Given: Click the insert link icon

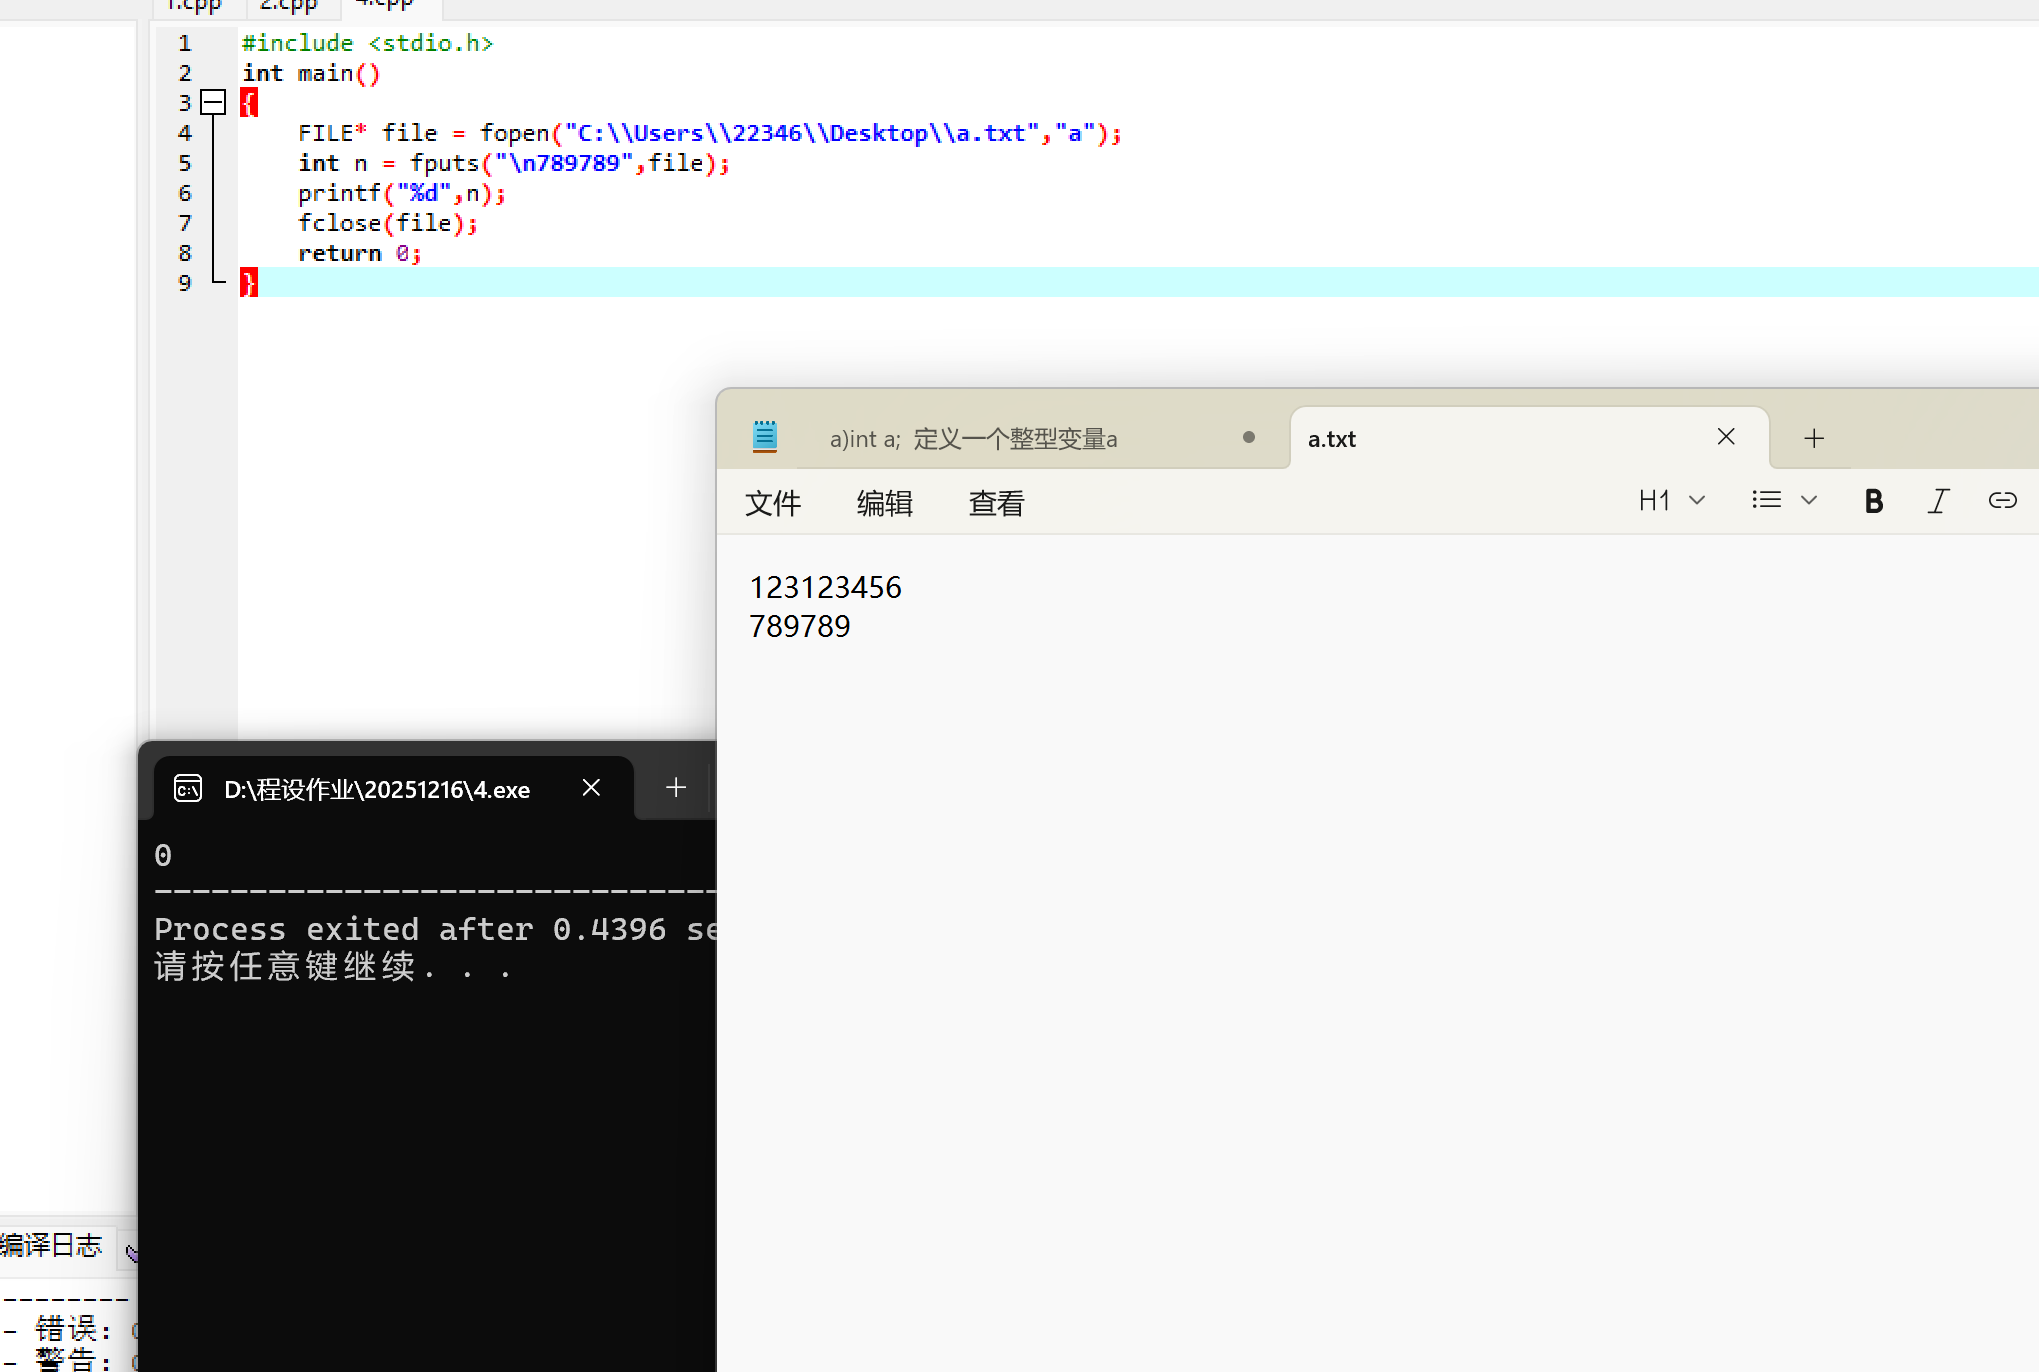Looking at the screenshot, I should (2002, 501).
